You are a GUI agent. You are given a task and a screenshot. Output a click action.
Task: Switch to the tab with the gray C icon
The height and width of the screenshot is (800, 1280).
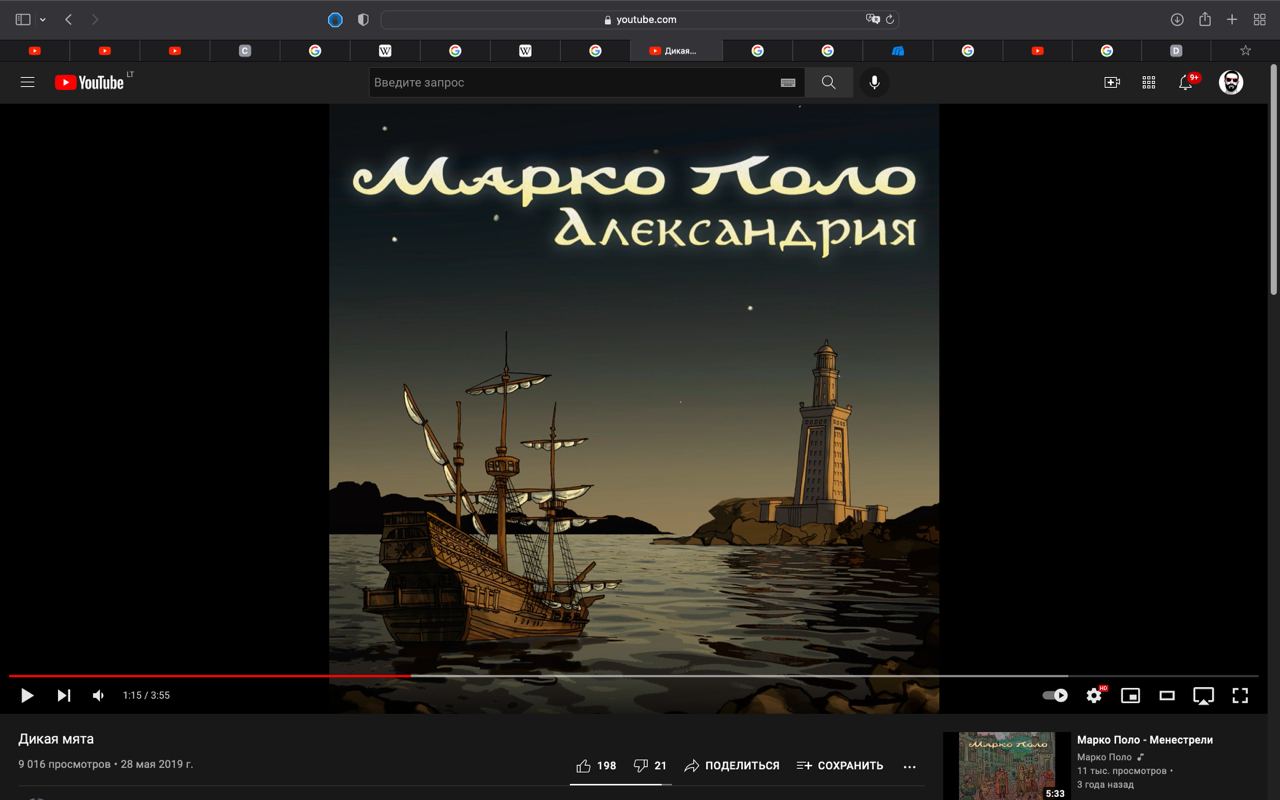tap(245, 50)
